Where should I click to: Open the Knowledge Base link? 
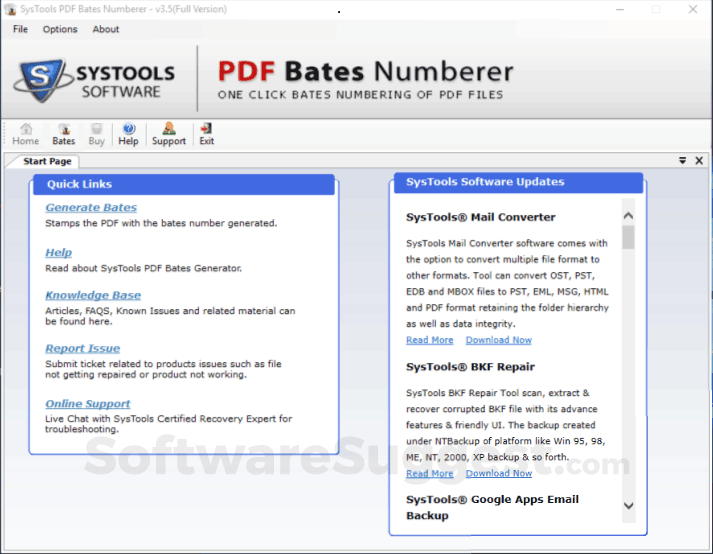coord(93,295)
